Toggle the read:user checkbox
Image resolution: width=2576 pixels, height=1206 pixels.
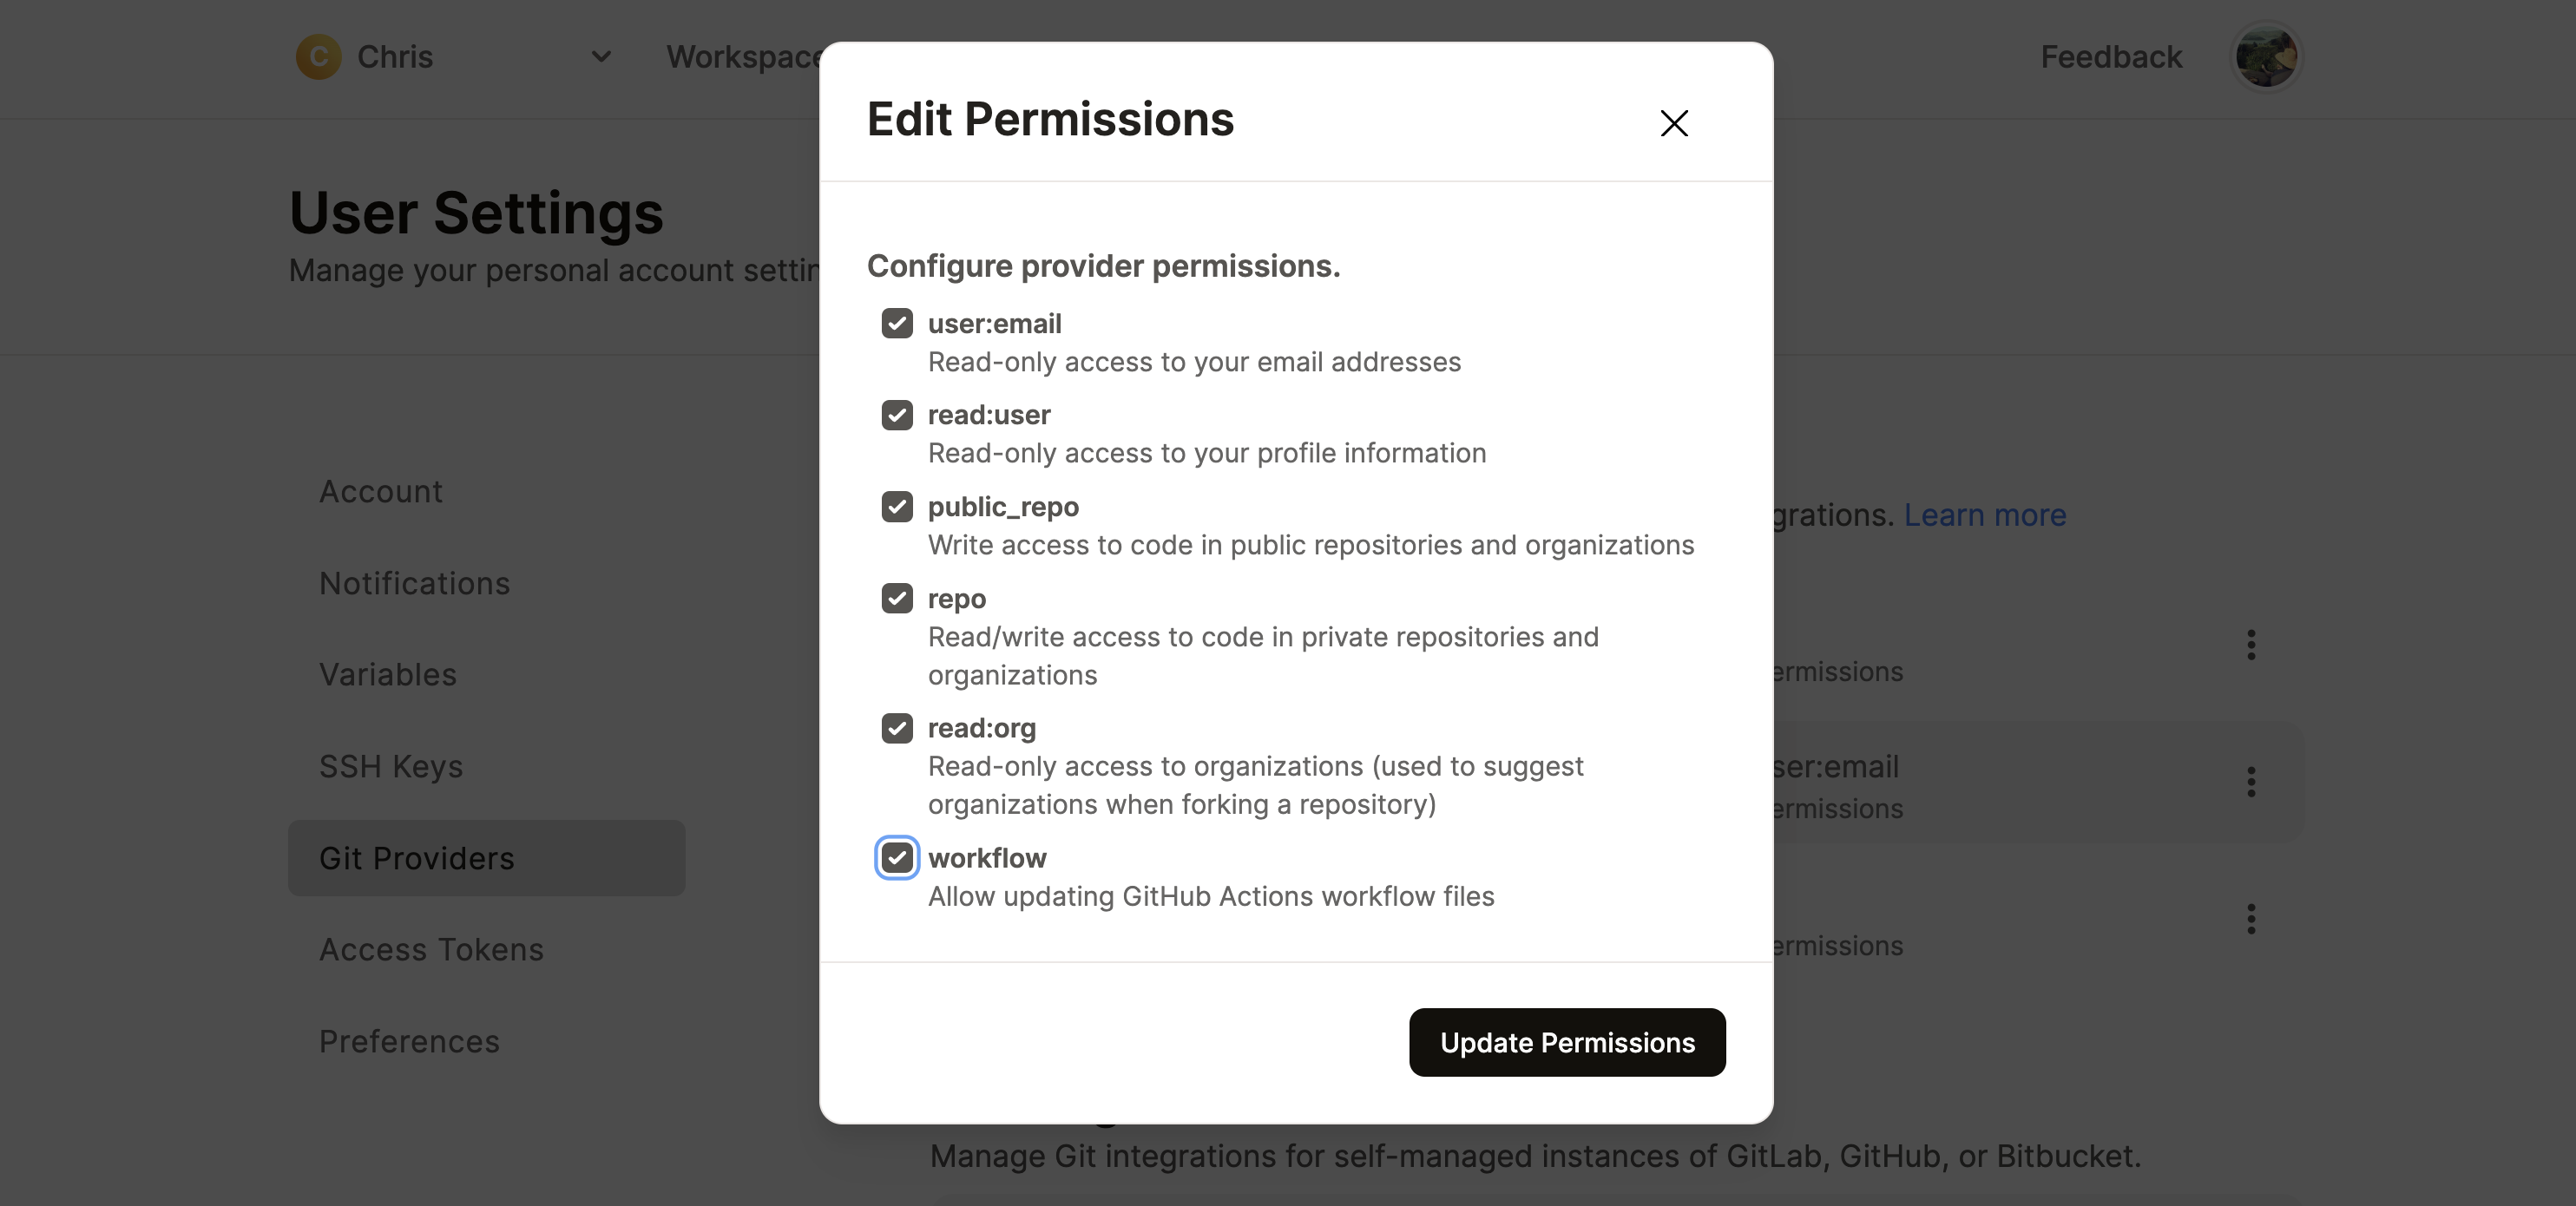[896, 415]
